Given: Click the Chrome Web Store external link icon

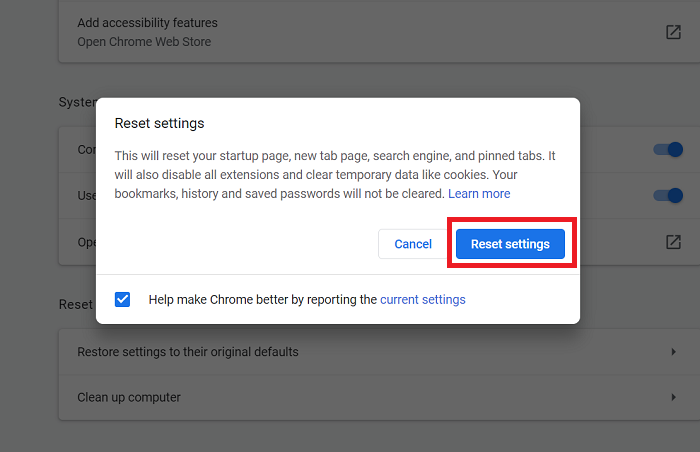Looking at the screenshot, I should [x=673, y=32].
